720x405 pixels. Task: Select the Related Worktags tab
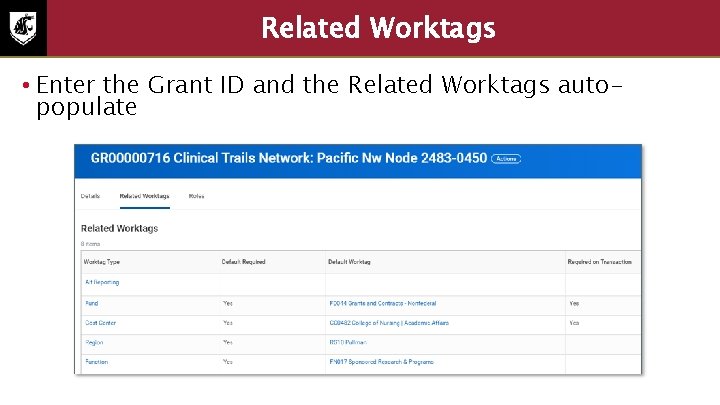pyautogui.click(x=144, y=196)
